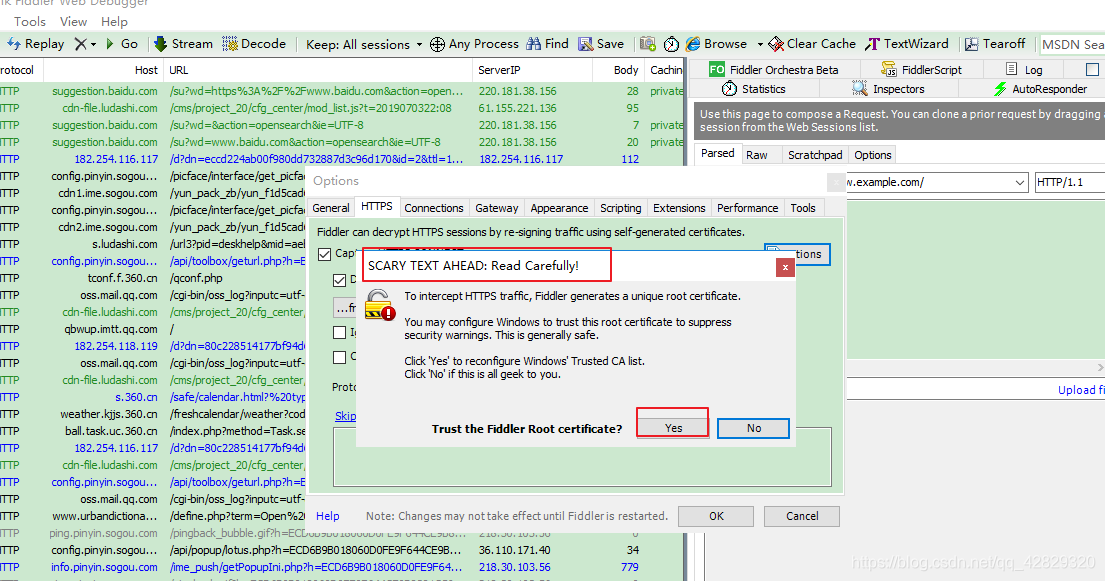Click the Clear Cache toolbar icon
The height and width of the screenshot is (581, 1105).
coord(776,44)
